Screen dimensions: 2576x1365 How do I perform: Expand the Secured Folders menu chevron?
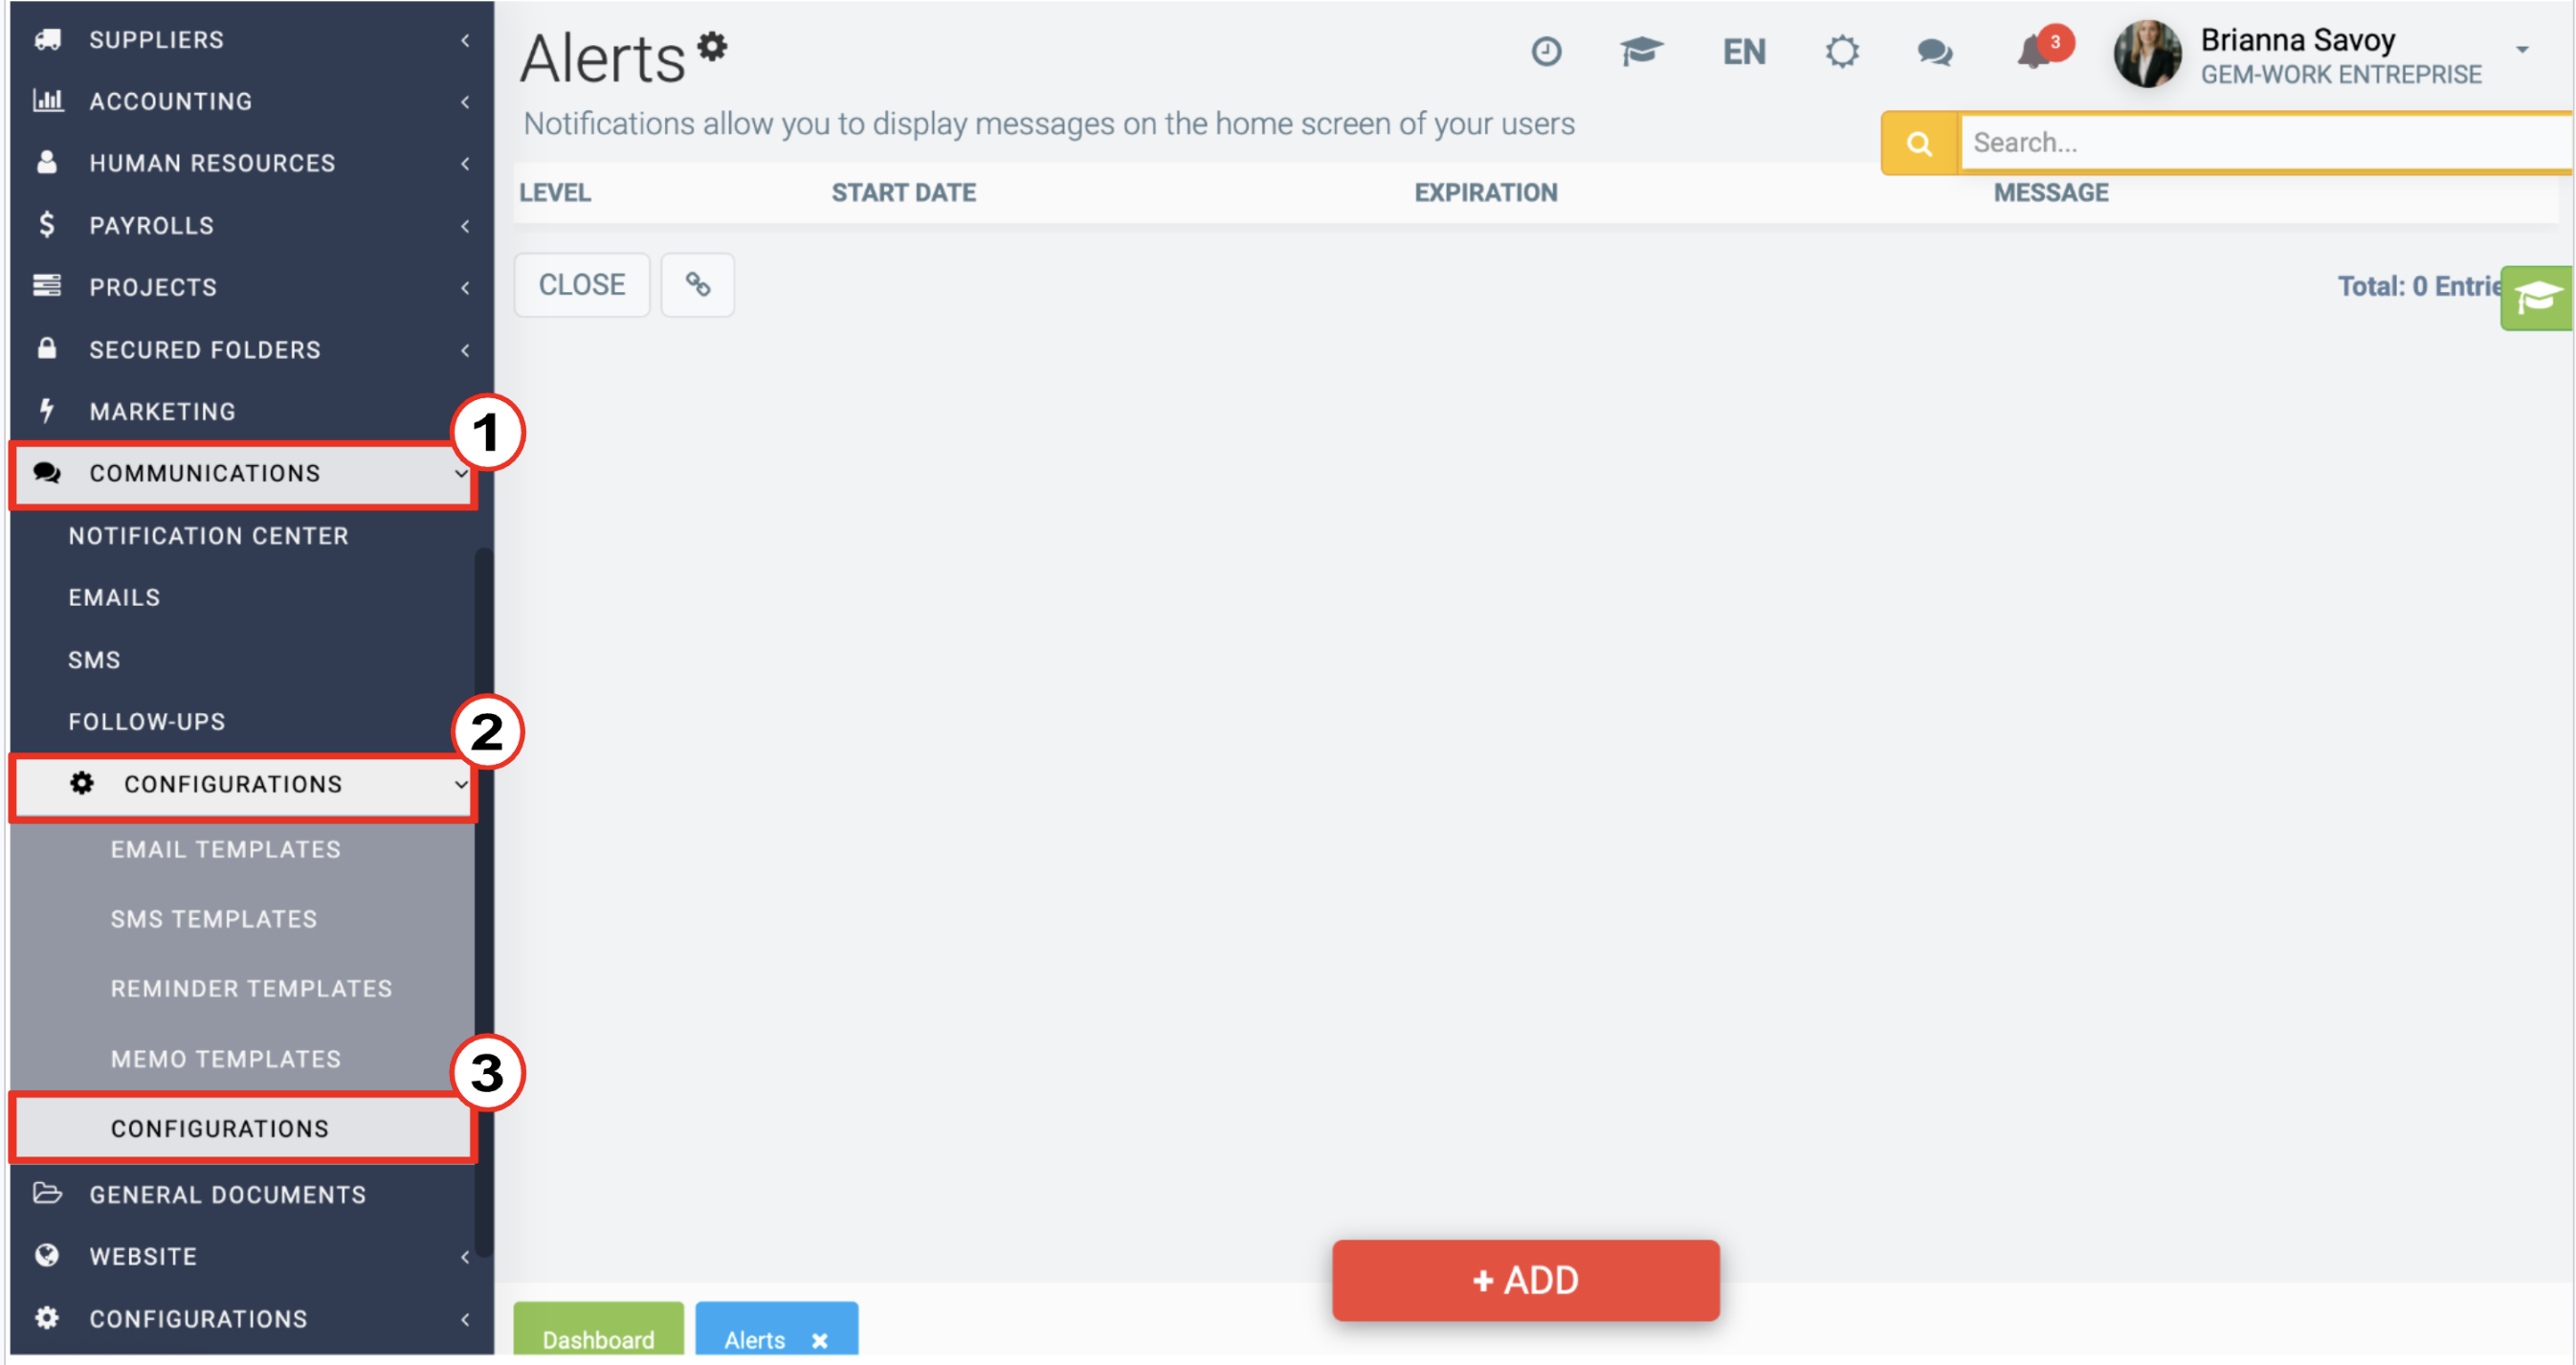pos(465,349)
